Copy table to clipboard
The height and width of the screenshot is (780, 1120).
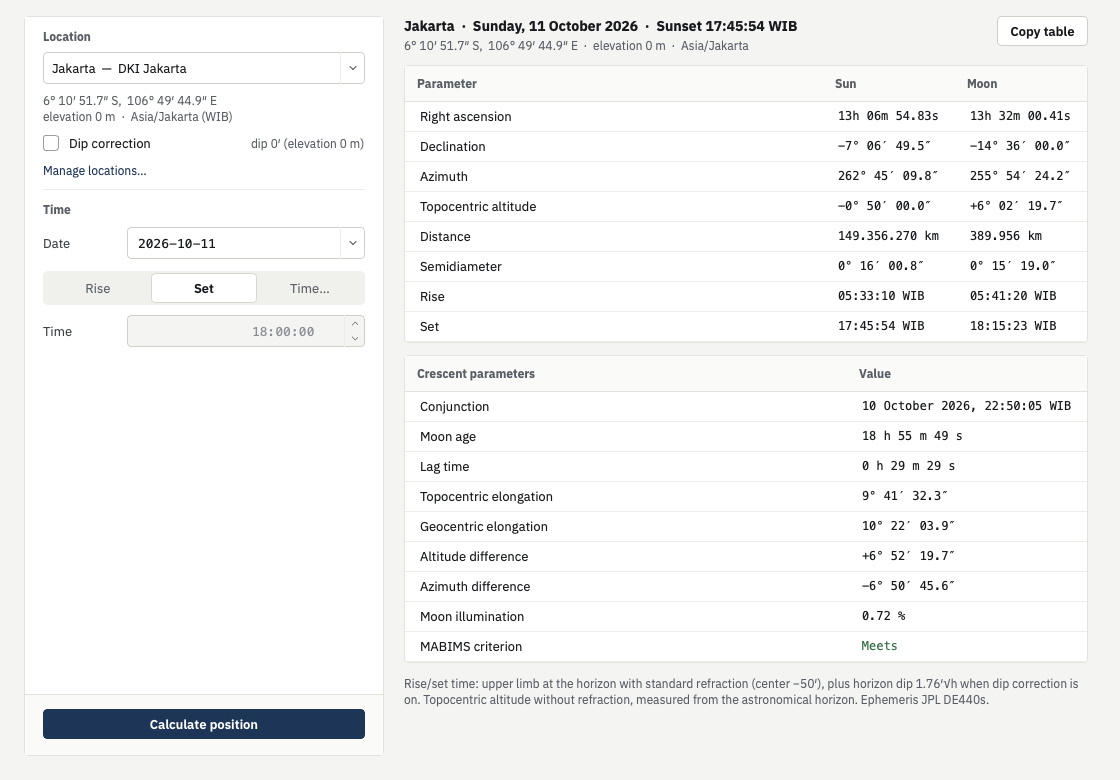[1042, 31]
